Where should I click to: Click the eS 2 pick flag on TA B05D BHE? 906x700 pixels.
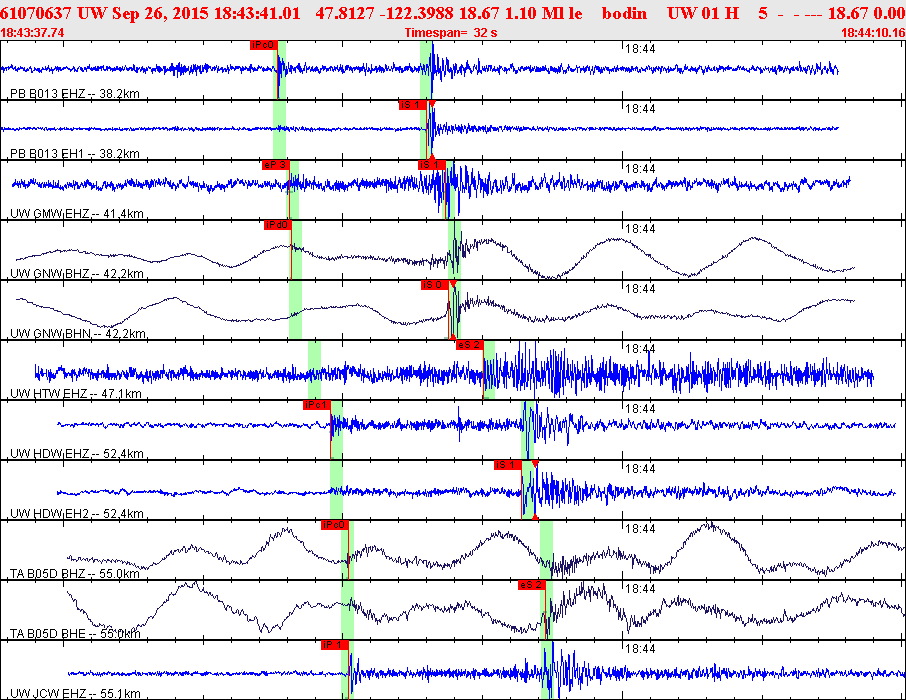tap(532, 585)
